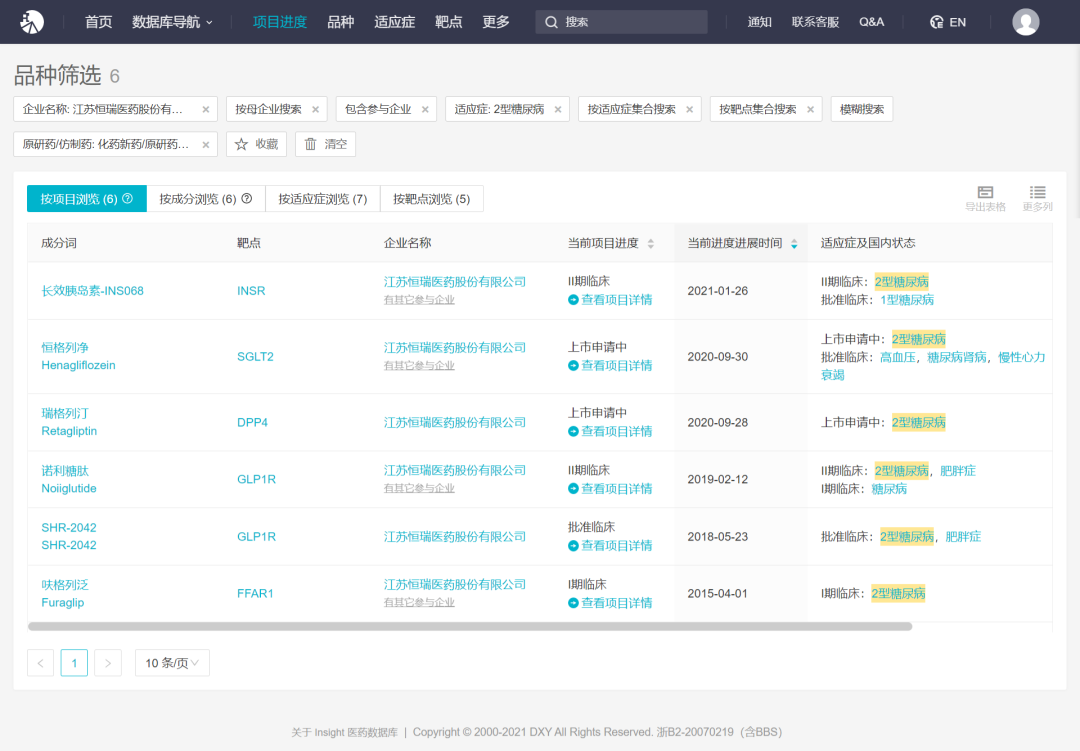Remove the 适应症: 2型糖尿病 filter tag
1080x751 pixels.
558,110
